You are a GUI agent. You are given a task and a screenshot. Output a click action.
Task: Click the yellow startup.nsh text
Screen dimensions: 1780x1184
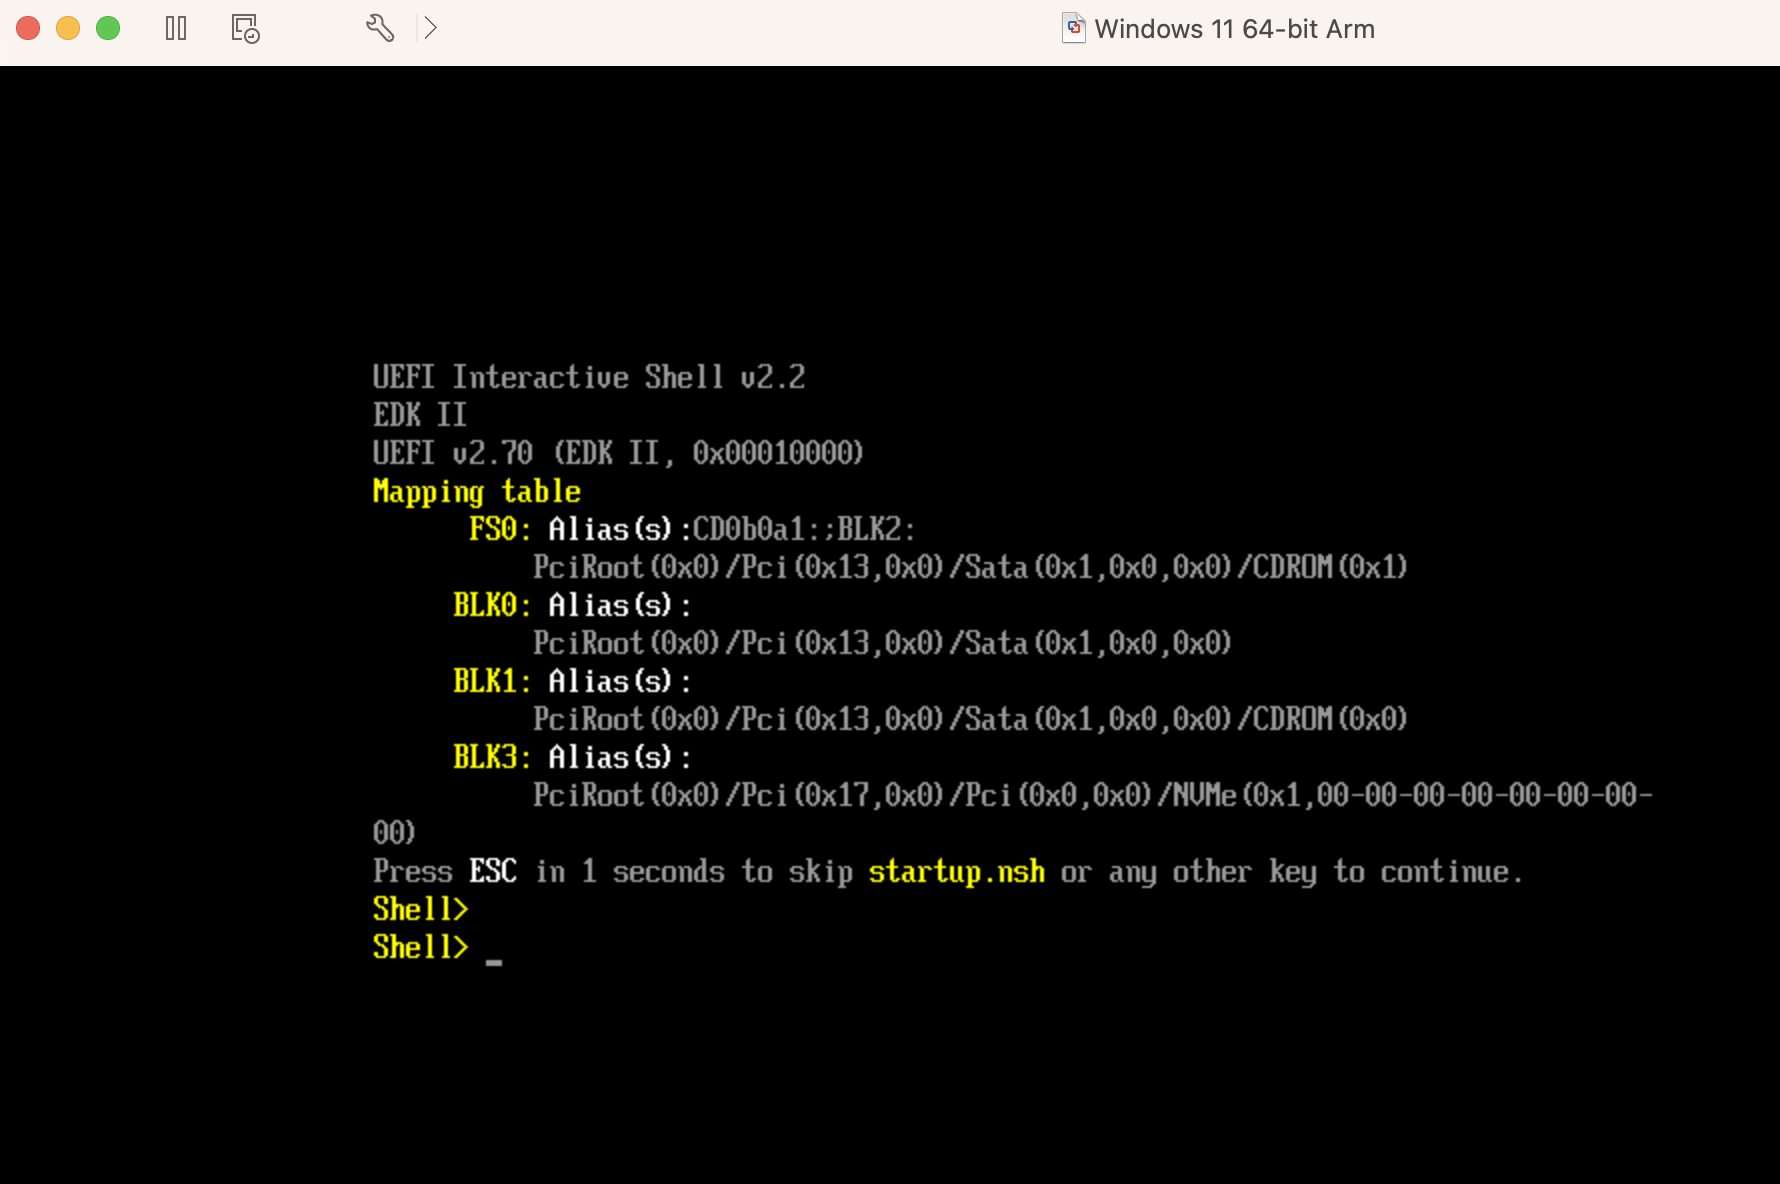coord(957,872)
